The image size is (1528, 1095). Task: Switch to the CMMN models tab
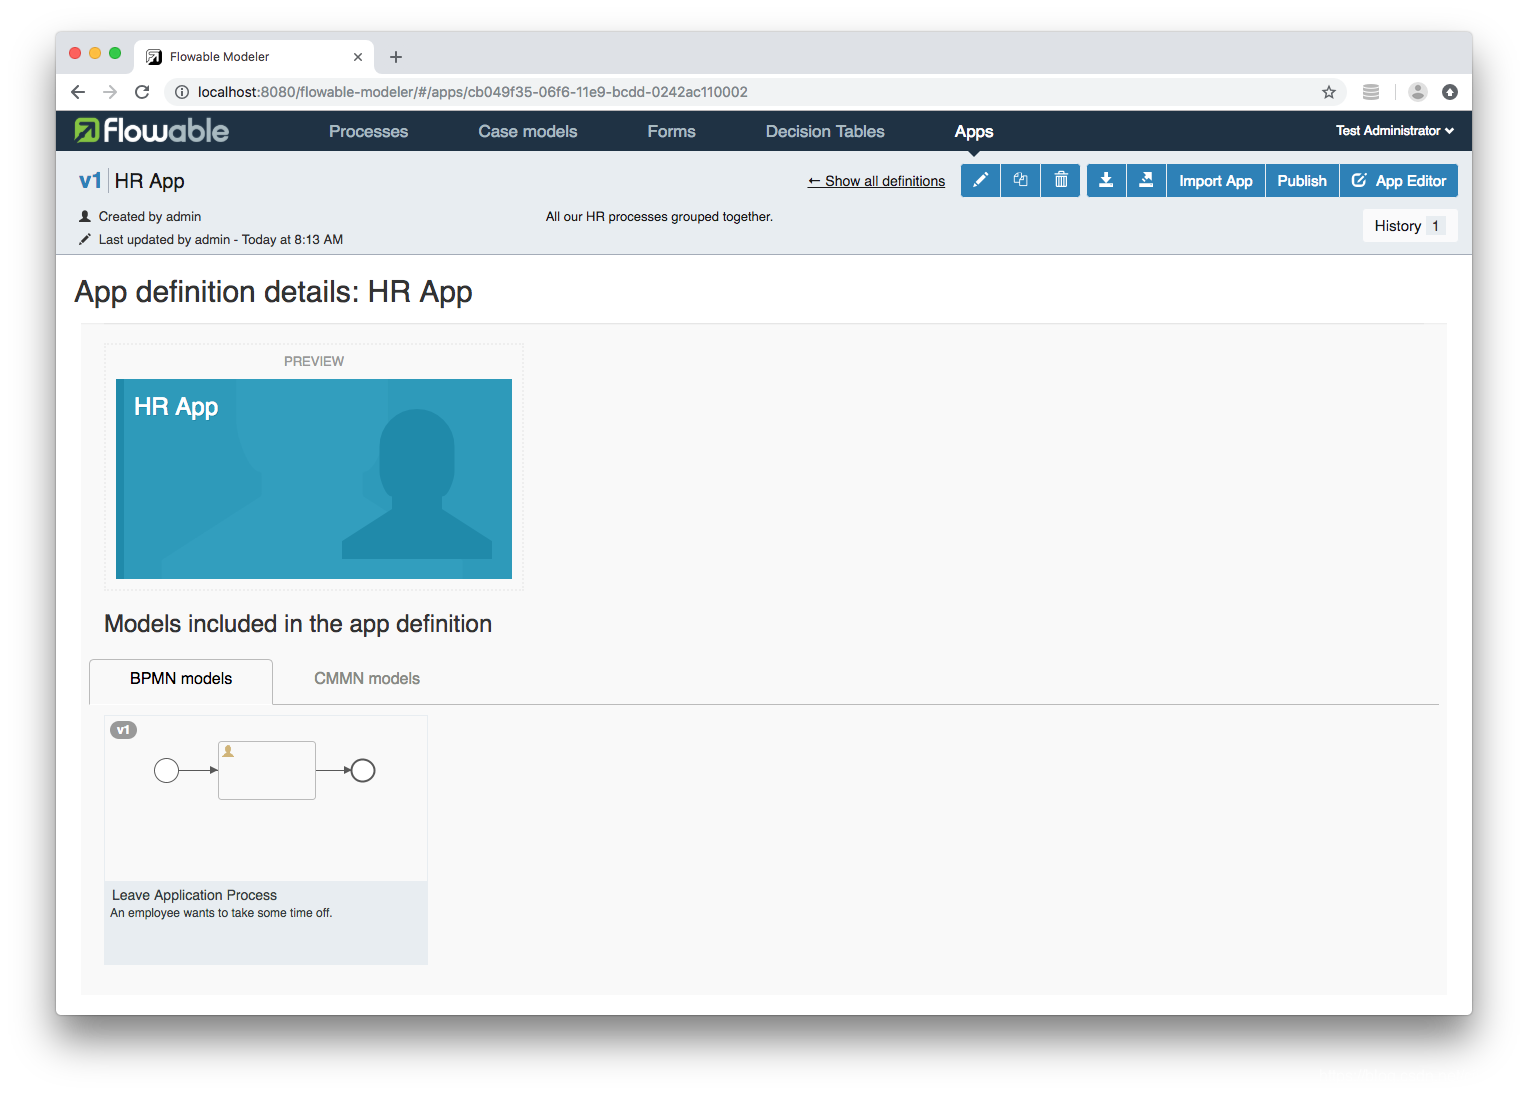pyautogui.click(x=367, y=679)
